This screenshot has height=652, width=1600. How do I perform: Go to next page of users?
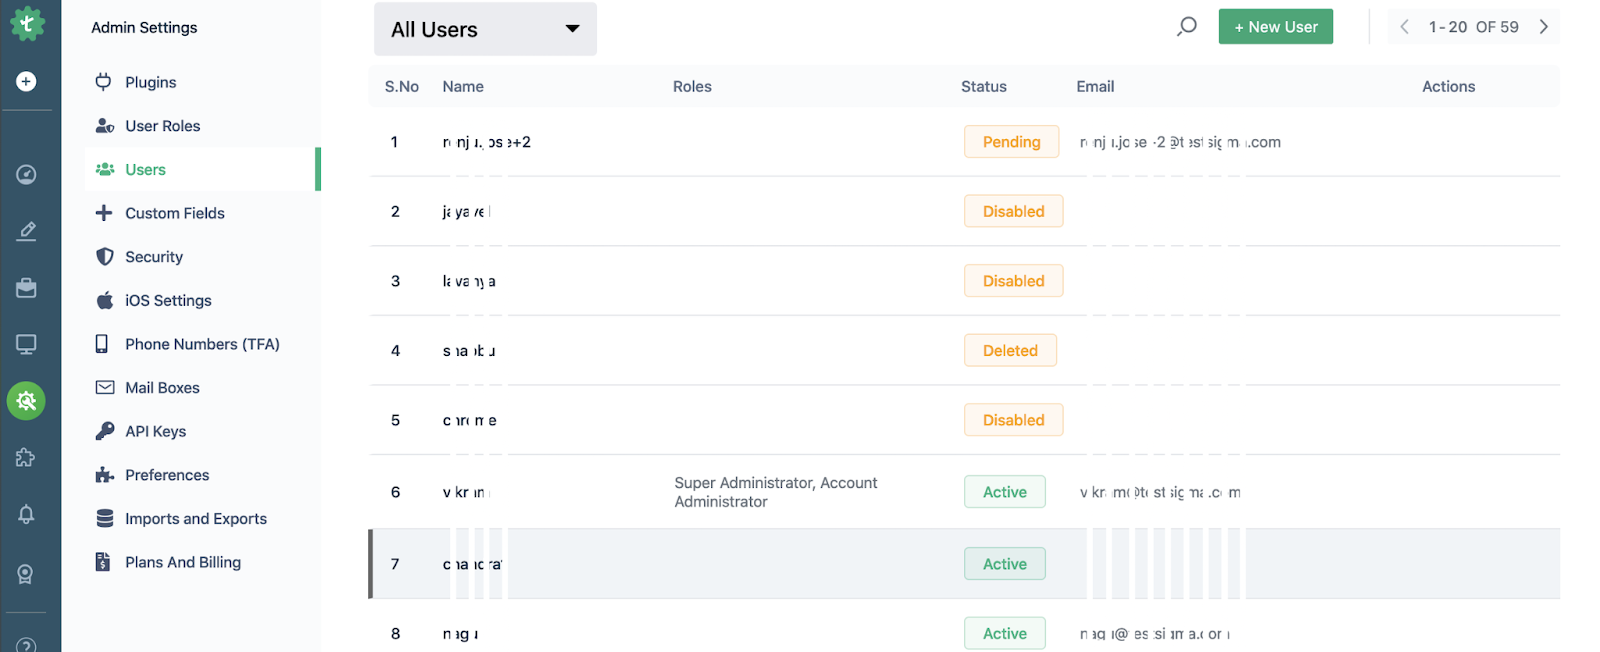1543,27
